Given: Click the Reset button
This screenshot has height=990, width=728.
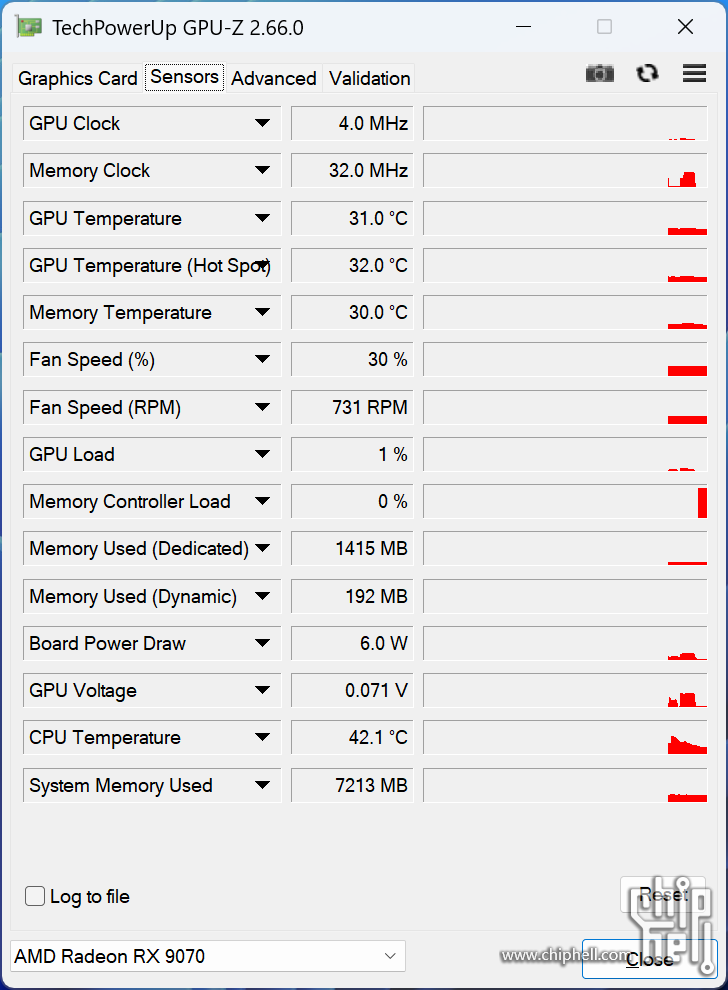Looking at the screenshot, I should click(663, 894).
